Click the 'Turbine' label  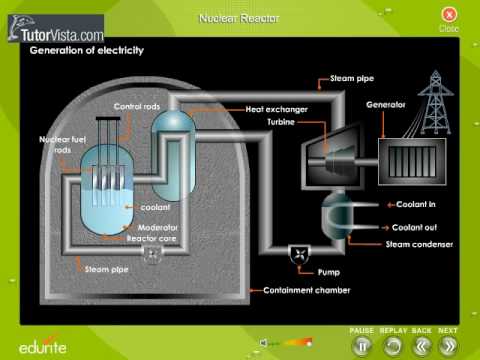pyautogui.click(x=281, y=122)
